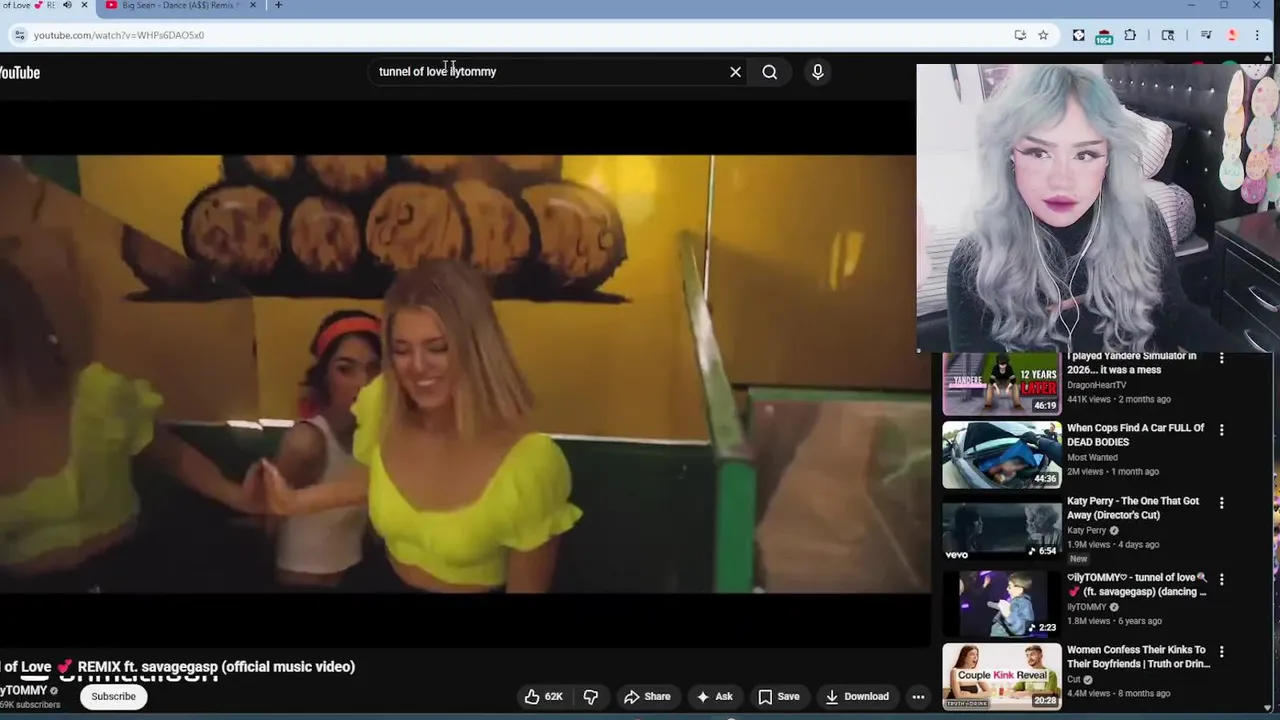Open Chrome extensions puzzle icon
Screen dimensions: 1280x720
click(1130, 35)
